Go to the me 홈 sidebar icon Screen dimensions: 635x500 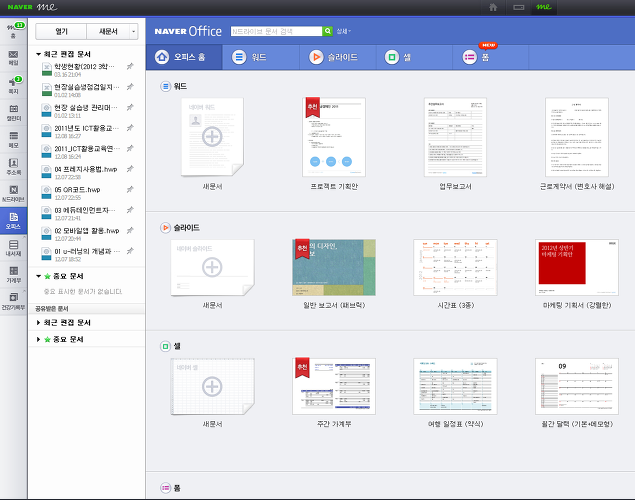(x=13, y=31)
